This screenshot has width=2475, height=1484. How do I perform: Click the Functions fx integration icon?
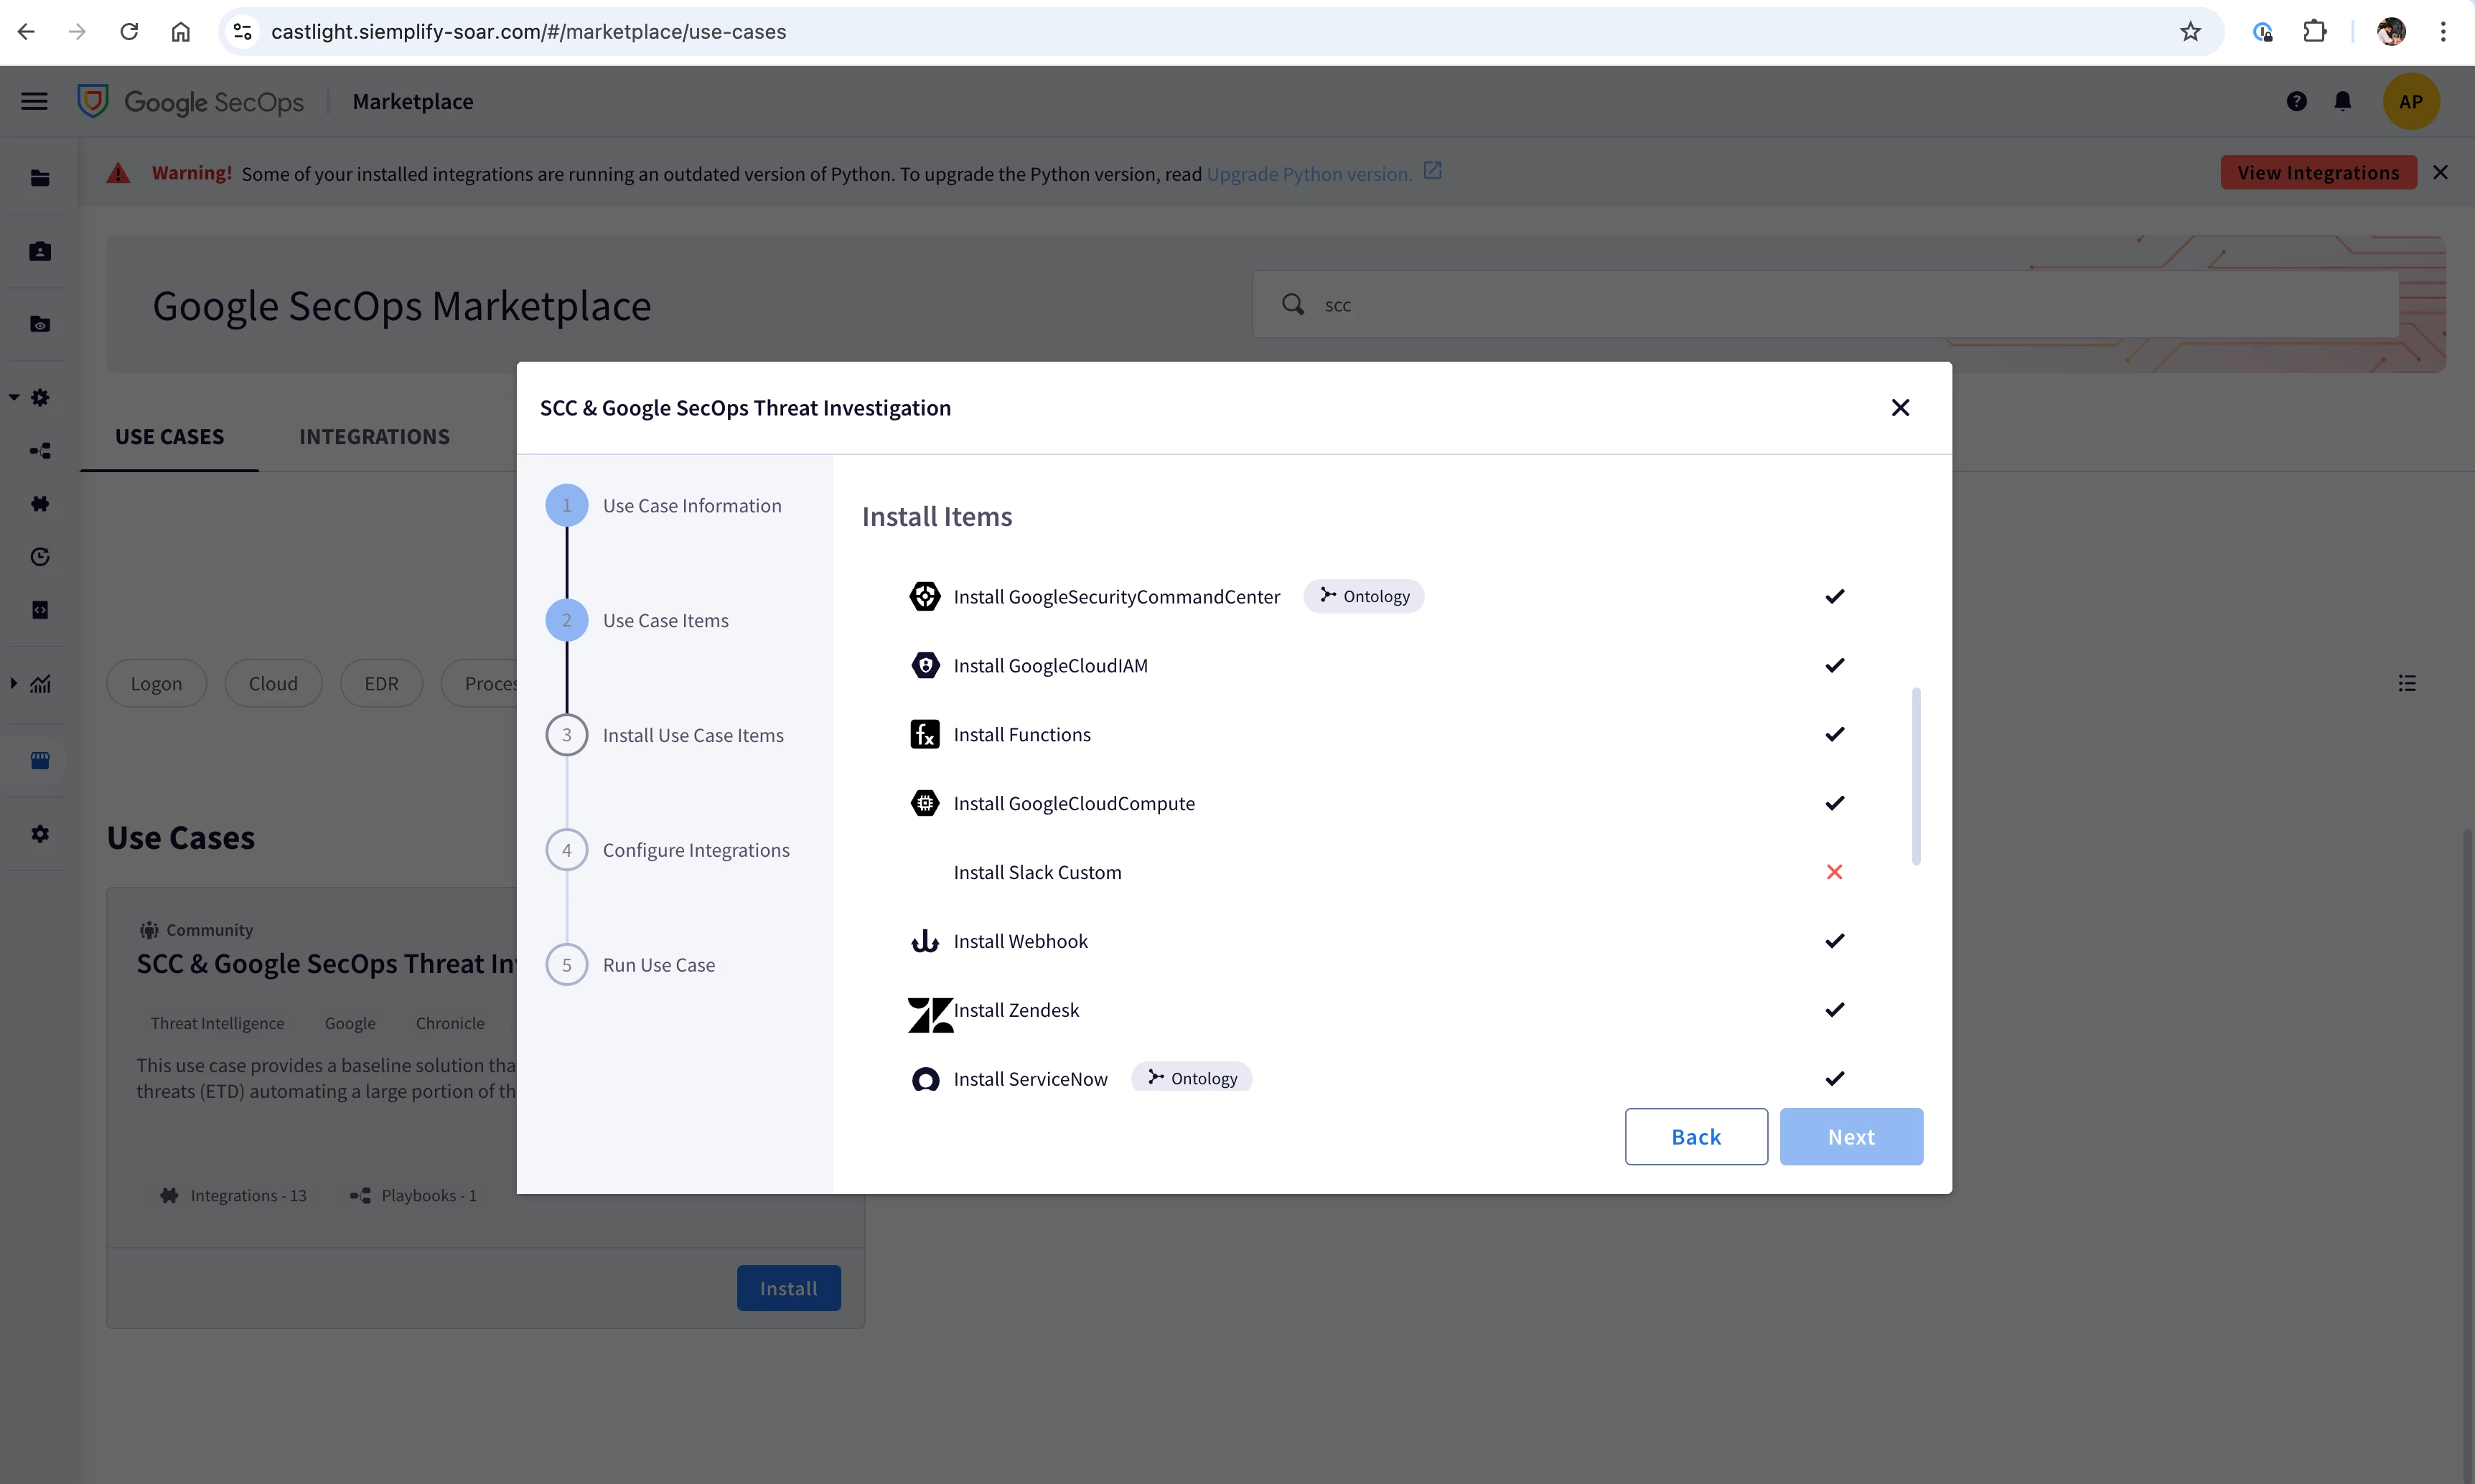tap(925, 734)
